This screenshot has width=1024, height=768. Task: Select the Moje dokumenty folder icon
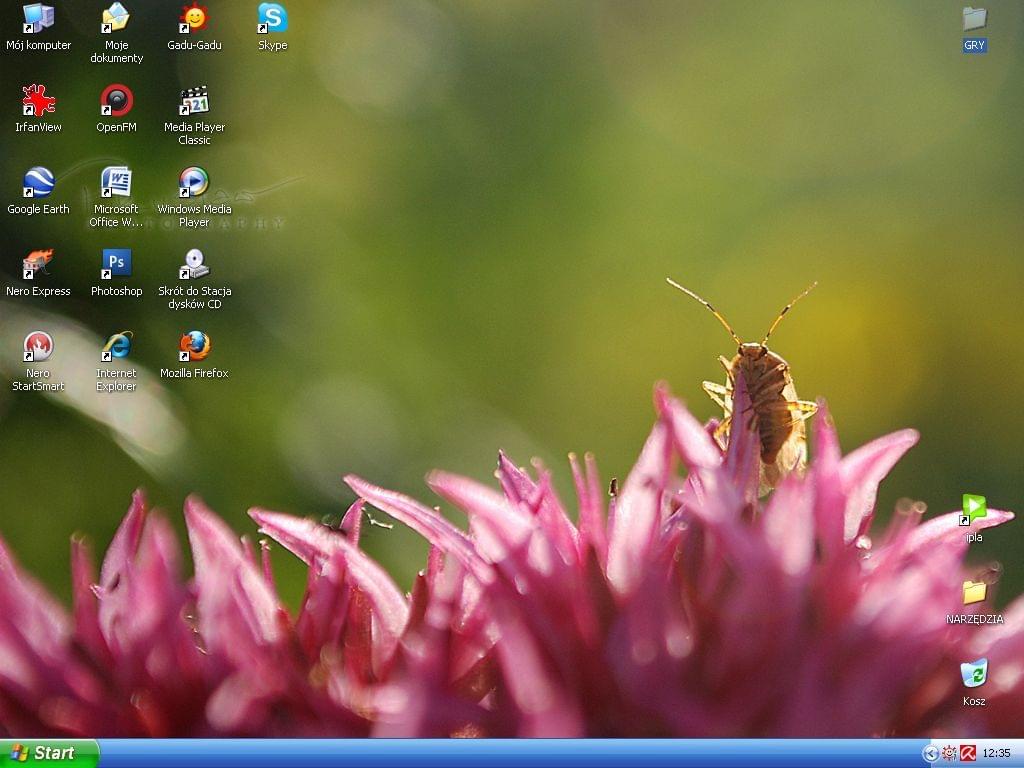(x=116, y=18)
